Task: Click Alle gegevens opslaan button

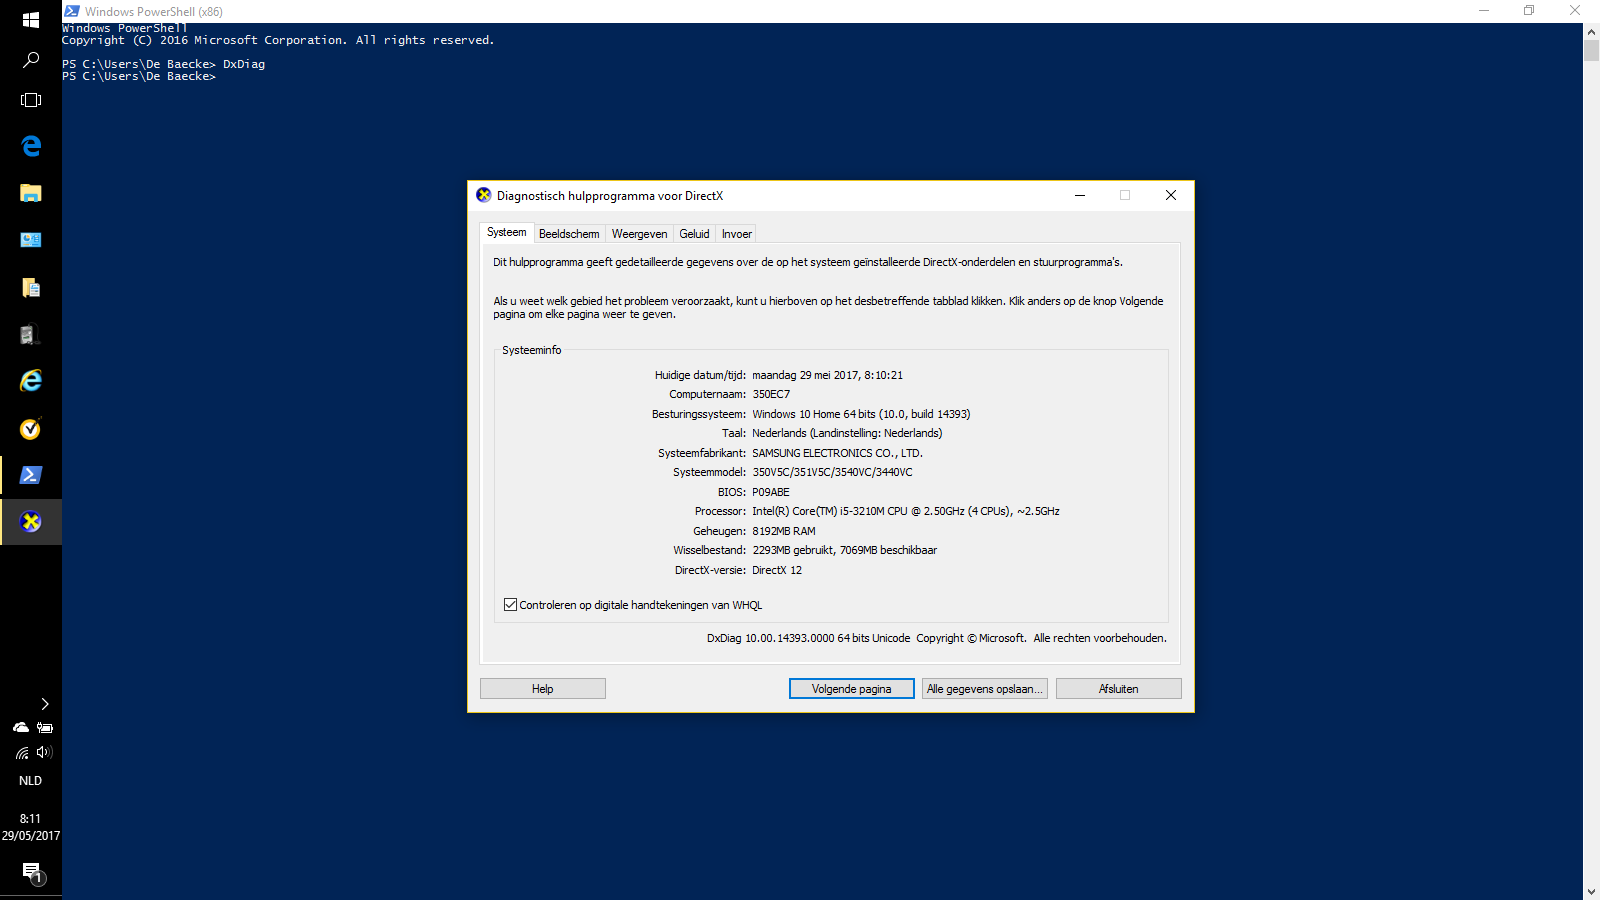Action: pos(985,689)
